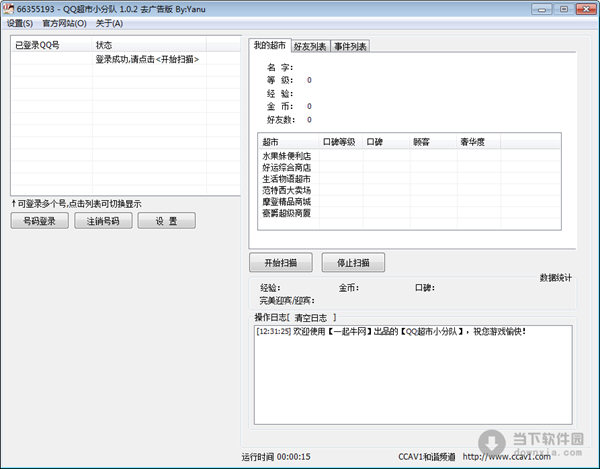Switch to the 好友列表 tab
The image size is (600, 469).
click(x=310, y=47)
